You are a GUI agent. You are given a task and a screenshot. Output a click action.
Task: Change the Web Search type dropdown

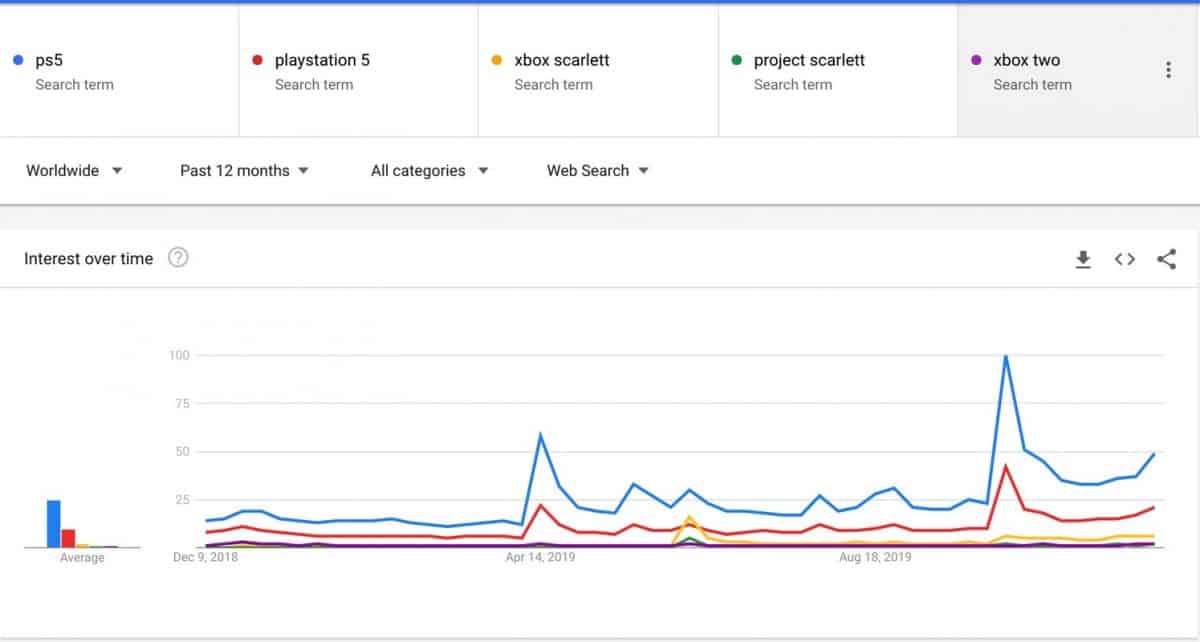[597, 171]
